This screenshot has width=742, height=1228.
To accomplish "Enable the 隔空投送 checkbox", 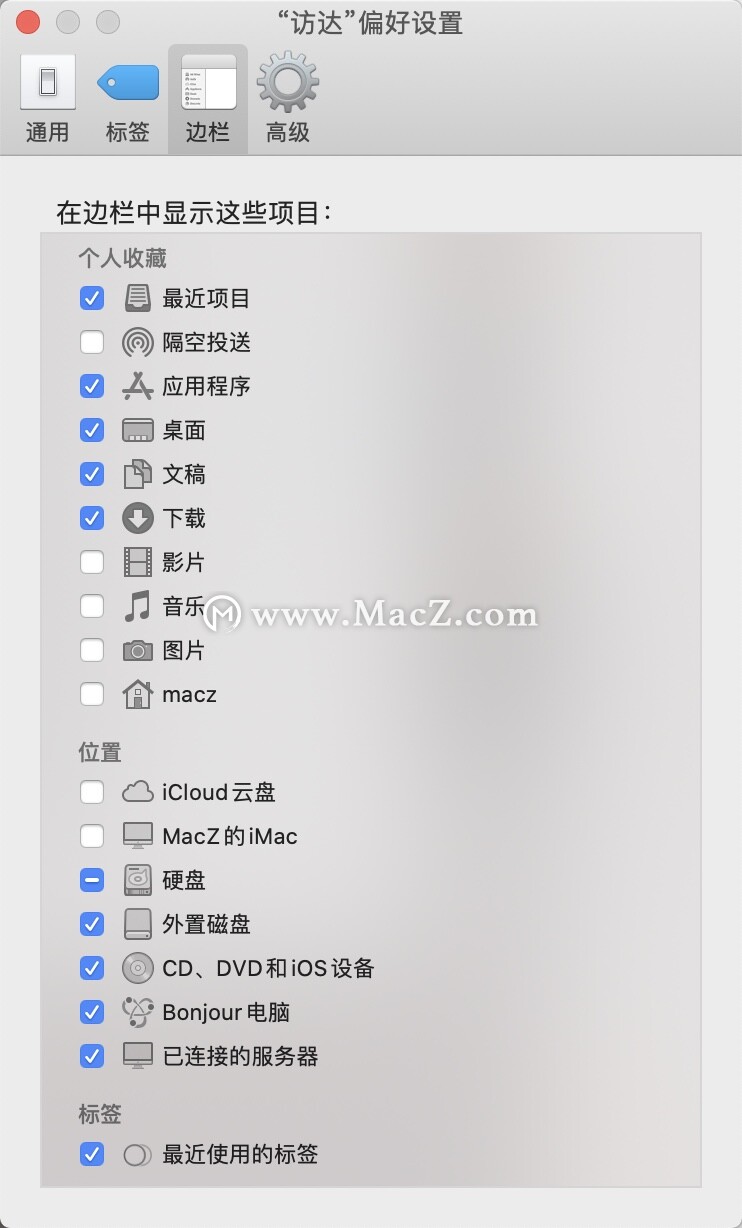I will coord(92,342).
